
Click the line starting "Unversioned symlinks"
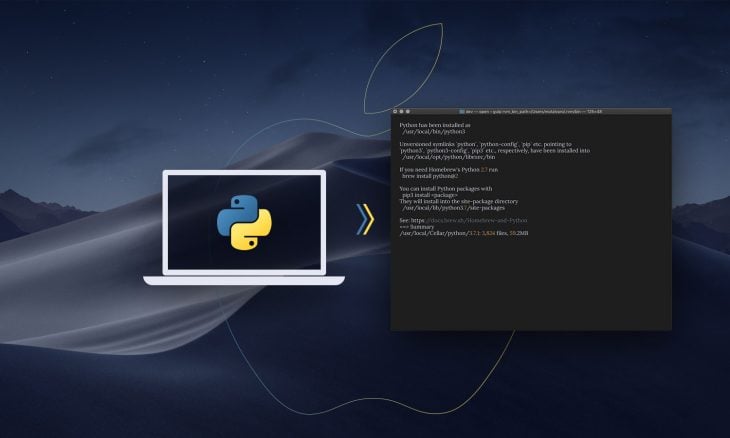(x=486, y=144)
